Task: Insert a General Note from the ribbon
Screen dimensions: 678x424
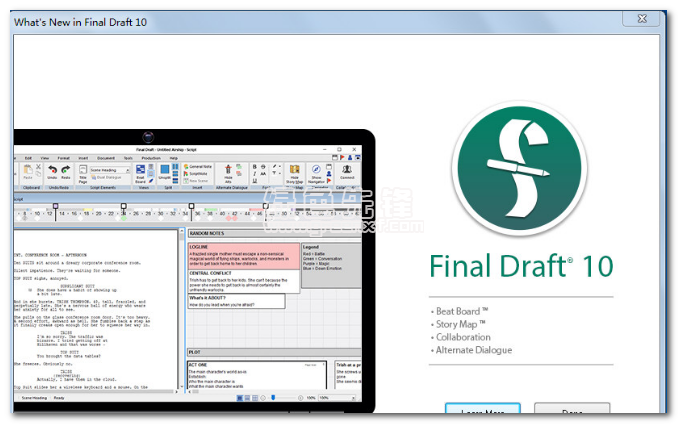Action: point(198,166)
